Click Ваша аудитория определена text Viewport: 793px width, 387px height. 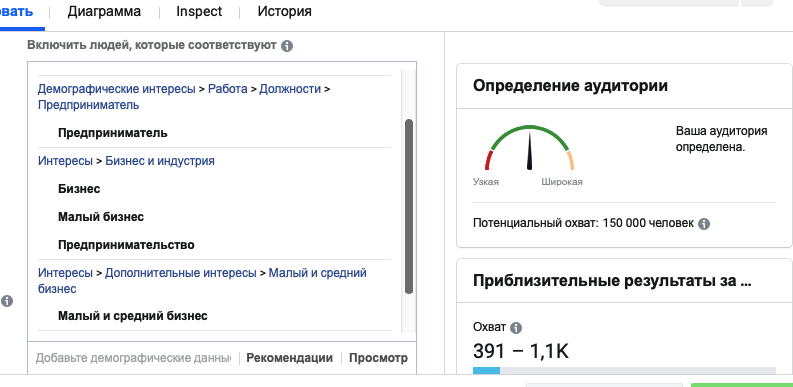722,140
